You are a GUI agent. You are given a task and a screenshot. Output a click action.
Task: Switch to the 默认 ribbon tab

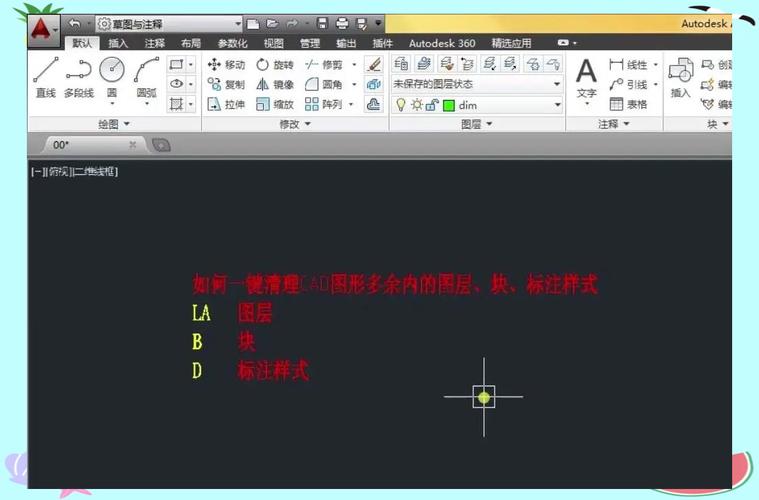82,43
